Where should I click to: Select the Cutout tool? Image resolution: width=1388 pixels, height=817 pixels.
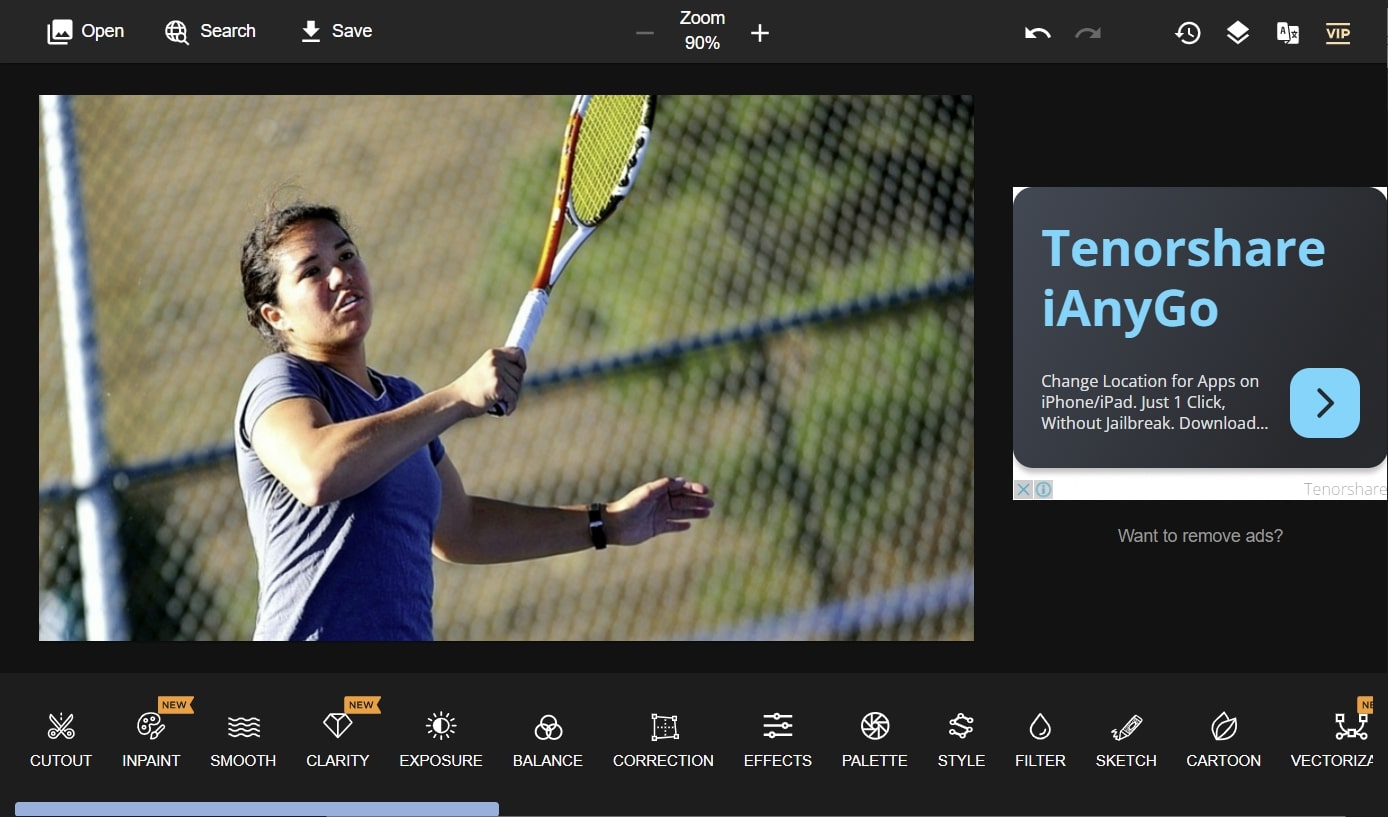(x=60, y=738)
